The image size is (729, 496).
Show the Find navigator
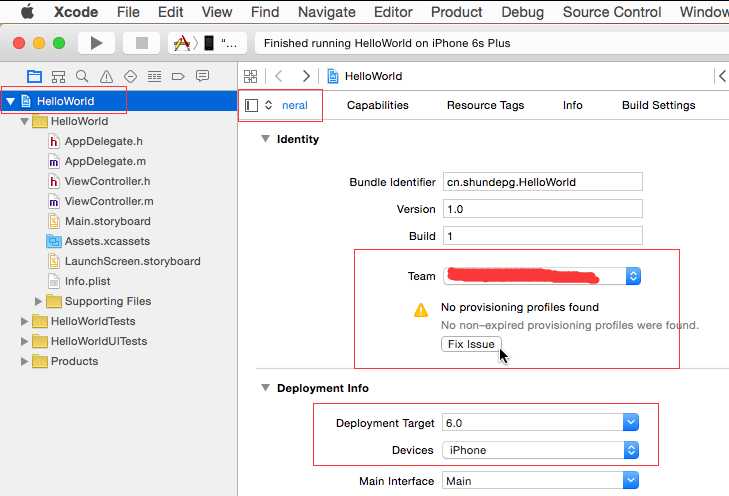pyautogui.click(x=82, y=76)
